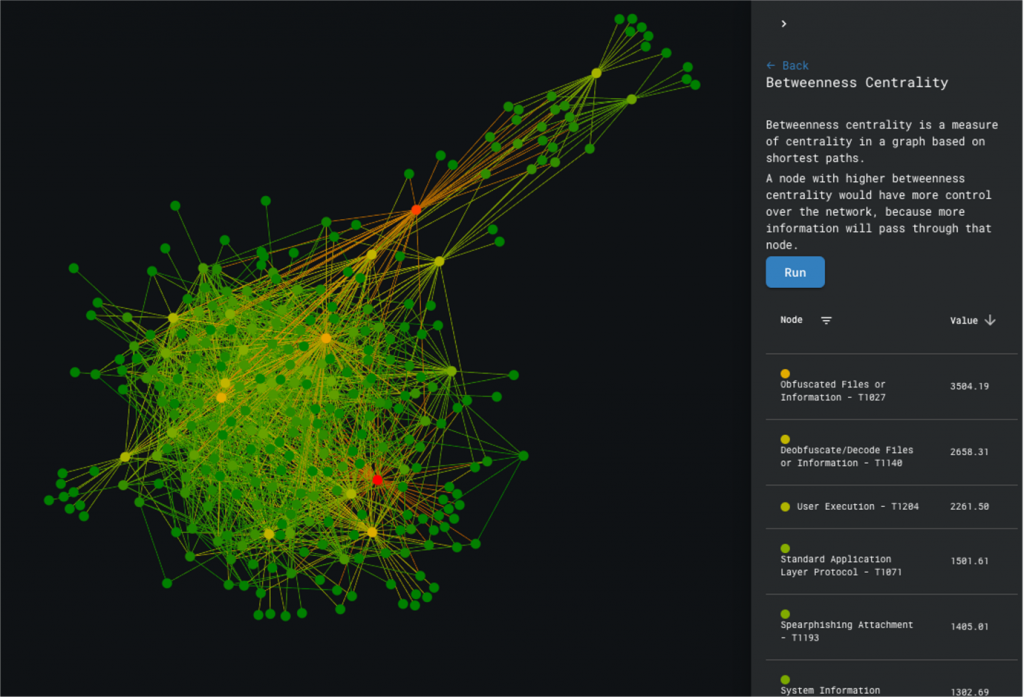Click the yellow dot beside Deobfuscate/Decode Files
1024x697 pixels.
point(785,440)
